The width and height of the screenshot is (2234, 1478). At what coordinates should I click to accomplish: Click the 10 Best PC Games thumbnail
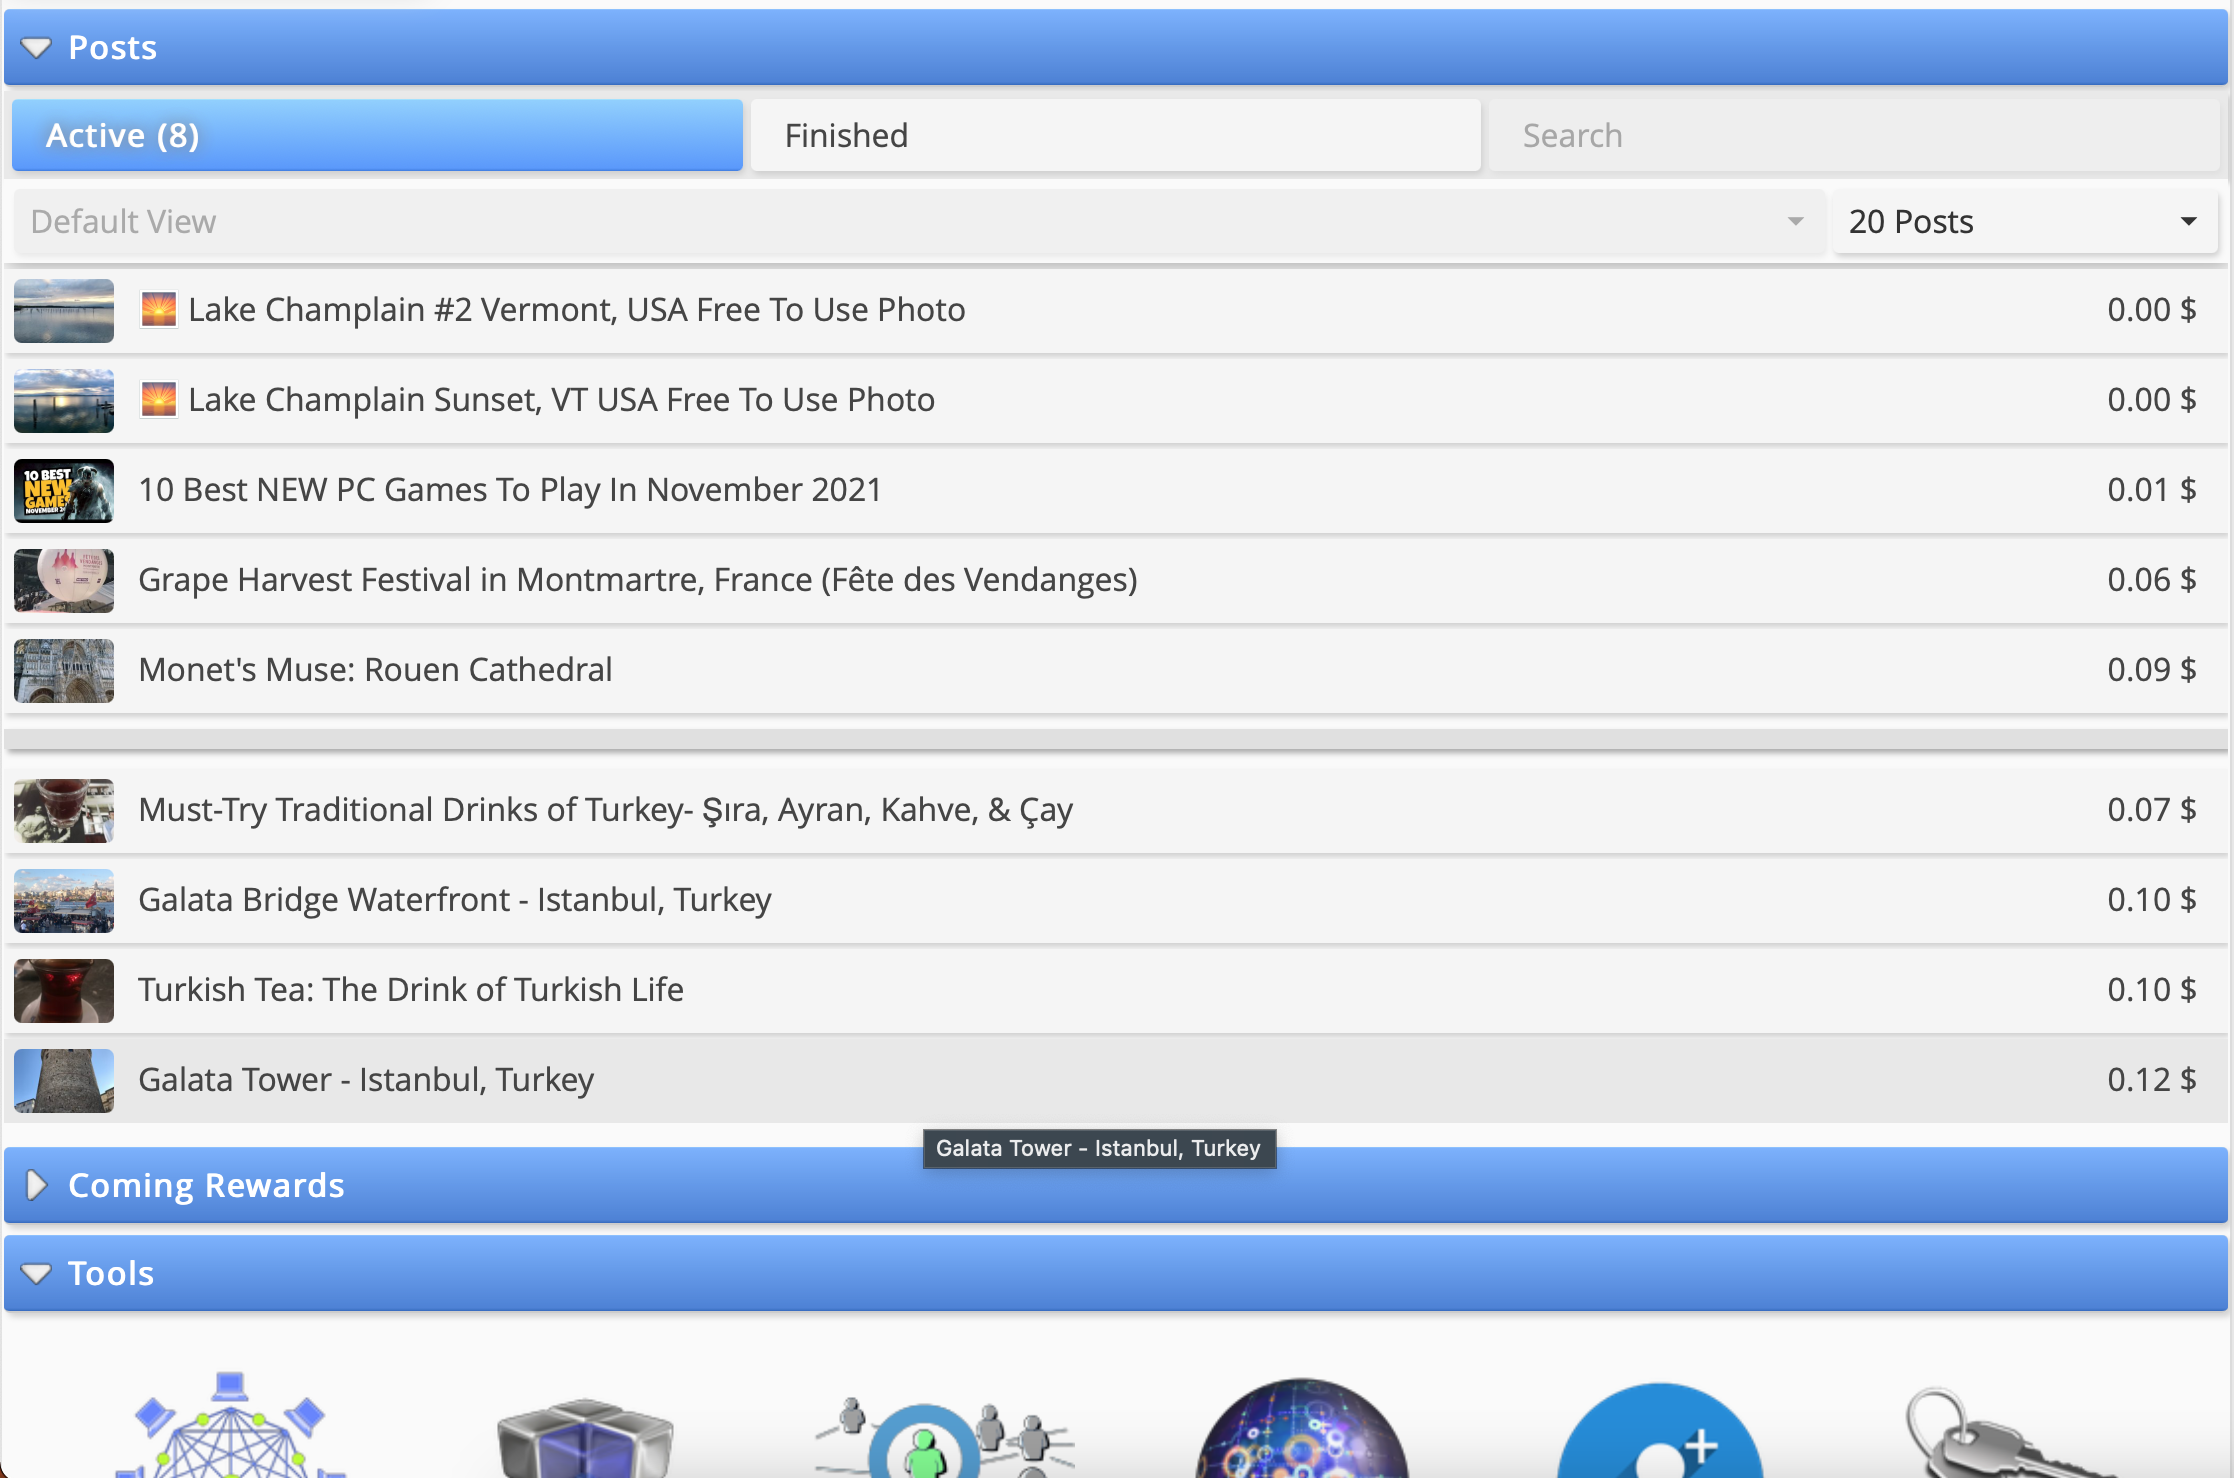(64, 490)
